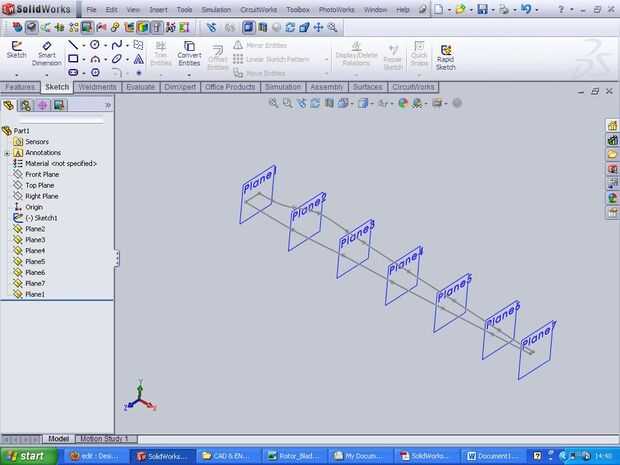Switch to the Weldments tab
The image size is (620, 465).
click(97, 87)
